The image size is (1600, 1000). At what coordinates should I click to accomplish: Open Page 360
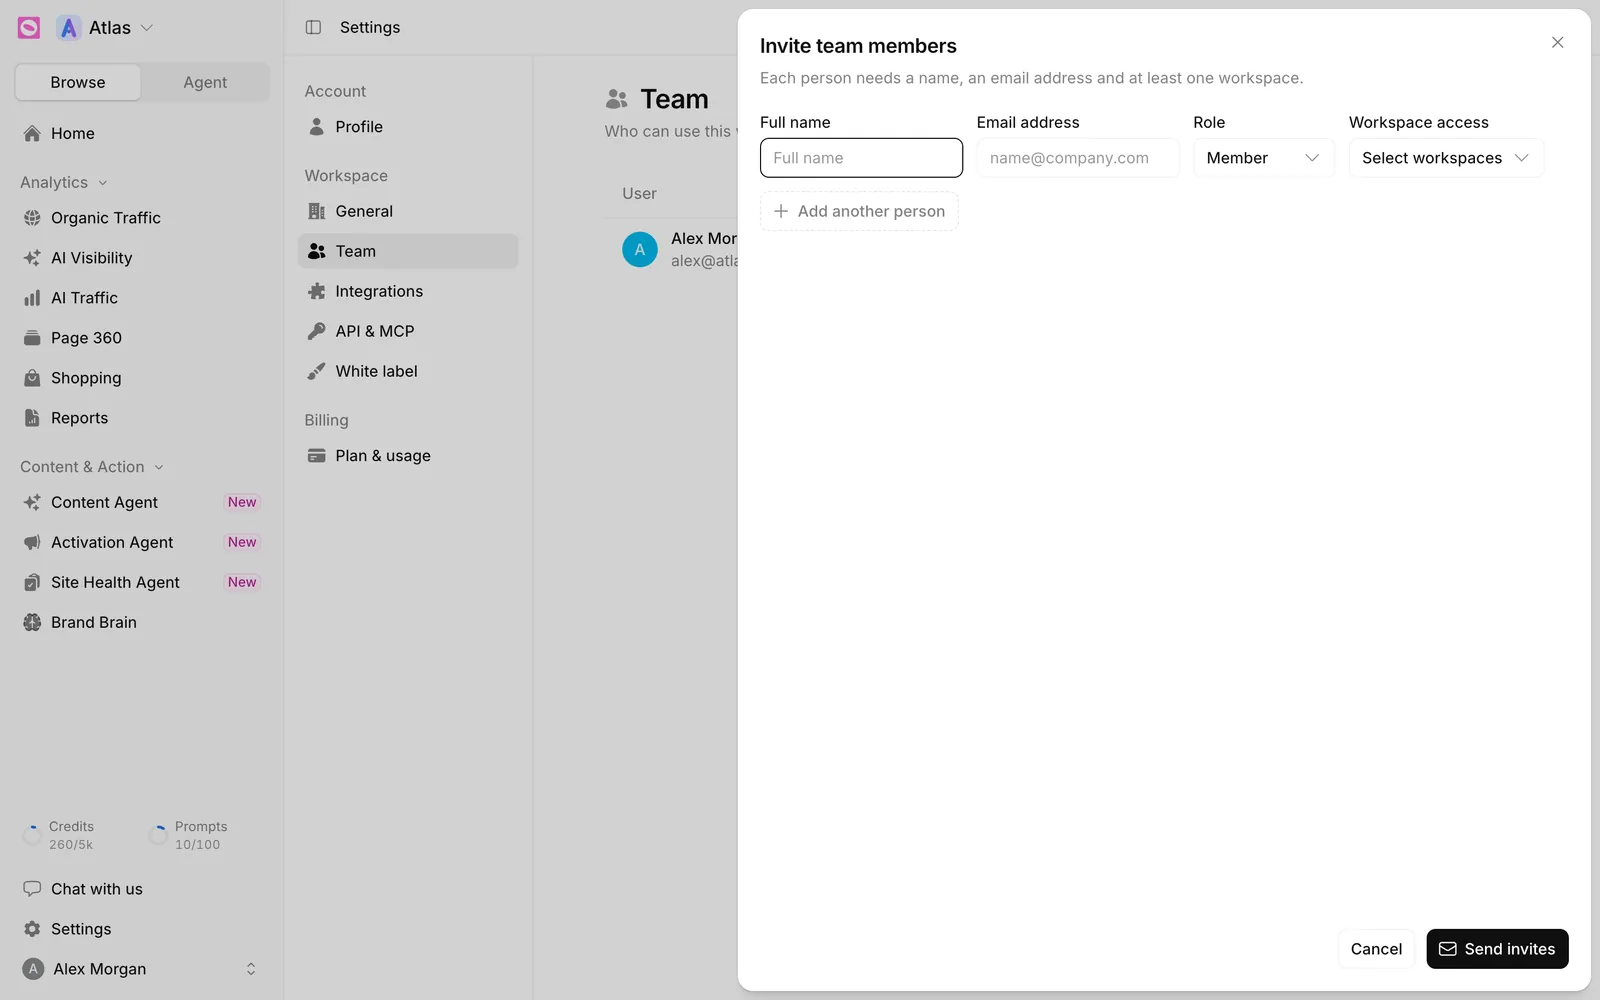142,338
